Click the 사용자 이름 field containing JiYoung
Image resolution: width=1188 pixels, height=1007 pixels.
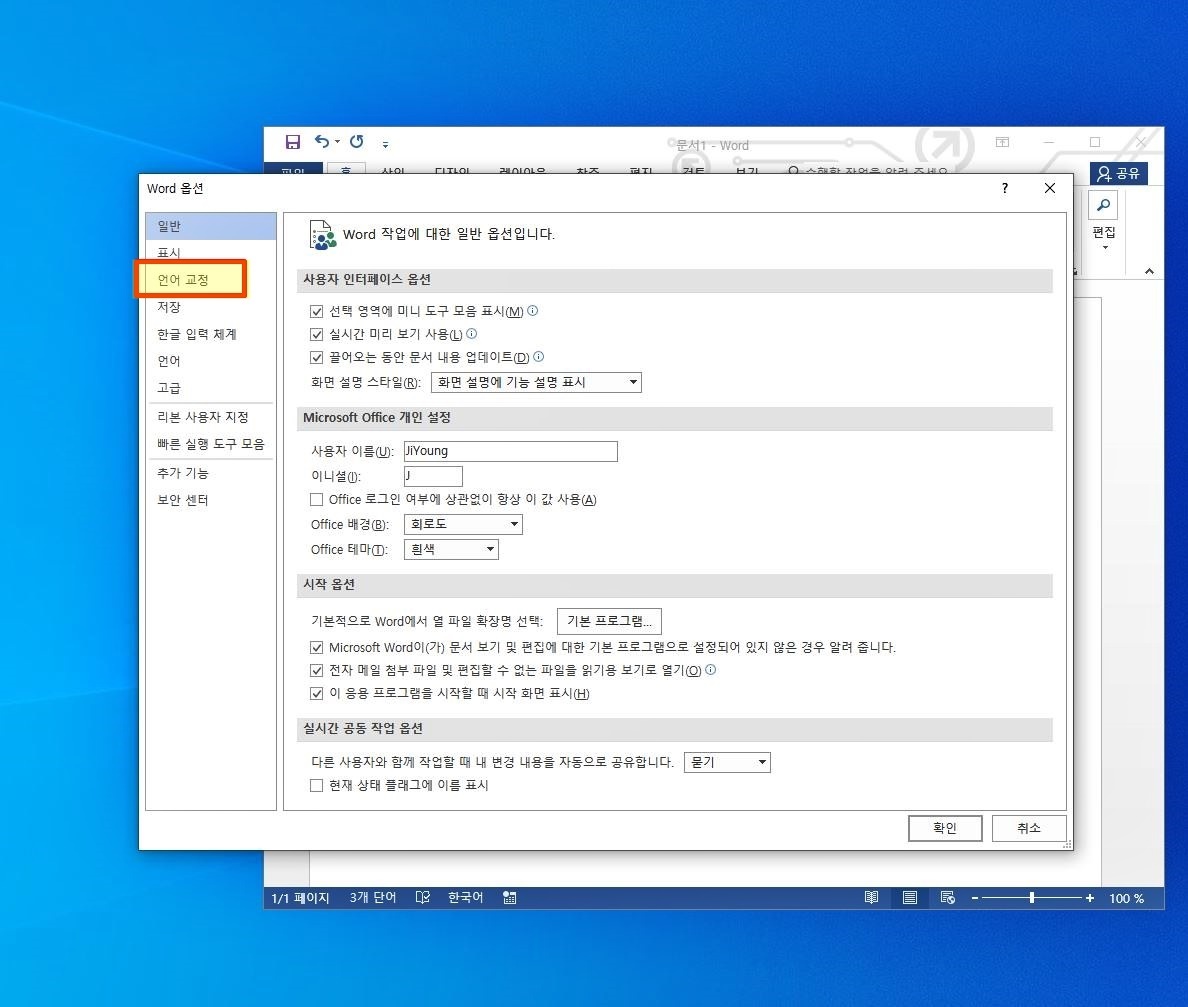point(511,451)
